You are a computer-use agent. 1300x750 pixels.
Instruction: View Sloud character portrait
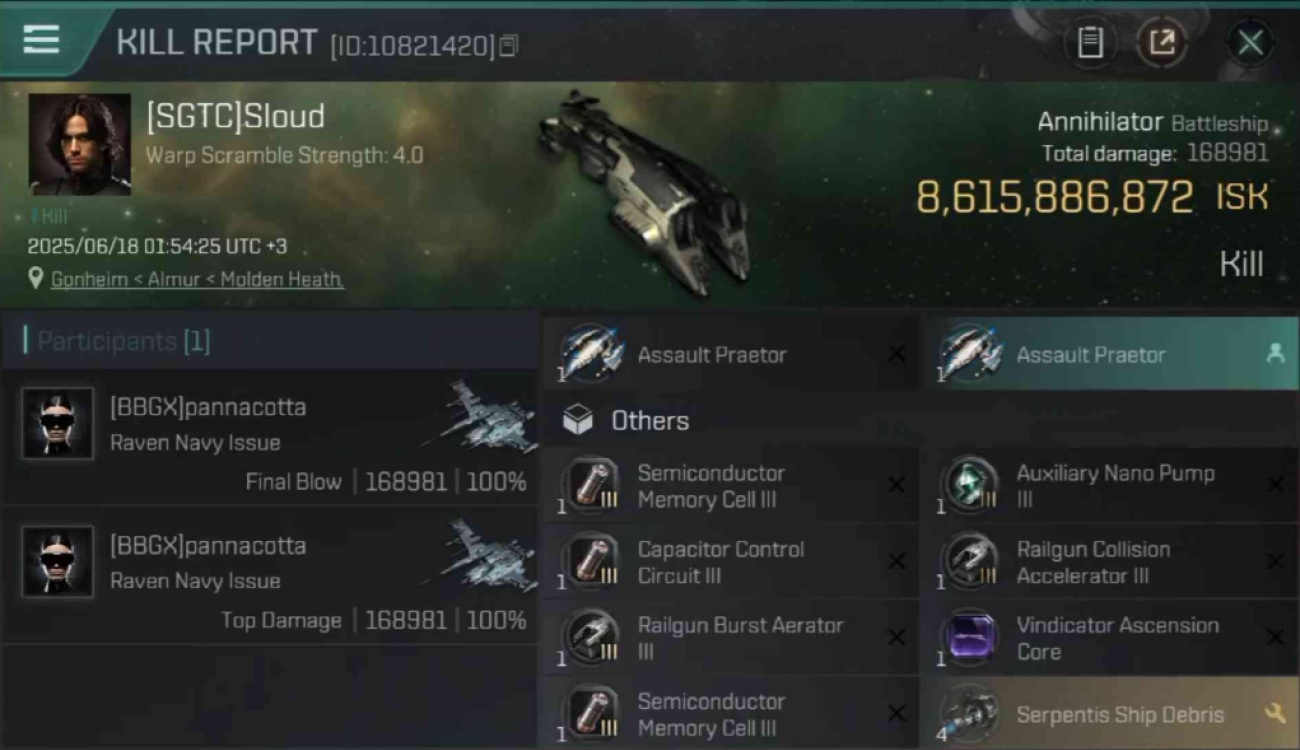pos(80,144)
